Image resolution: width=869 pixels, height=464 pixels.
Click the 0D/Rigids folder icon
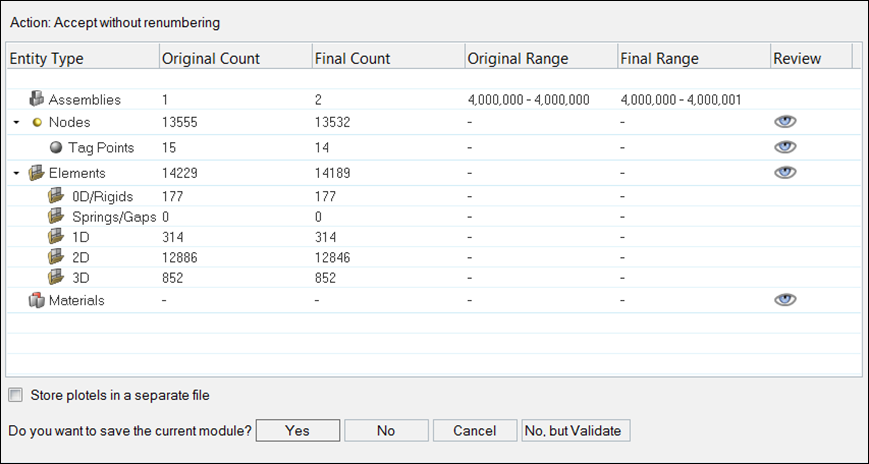(56, 196)
